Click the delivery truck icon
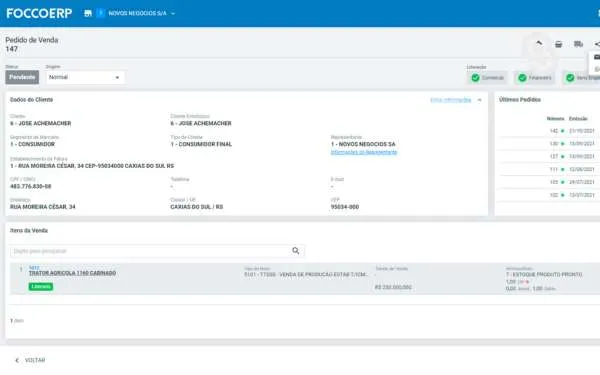 [579, 44]
